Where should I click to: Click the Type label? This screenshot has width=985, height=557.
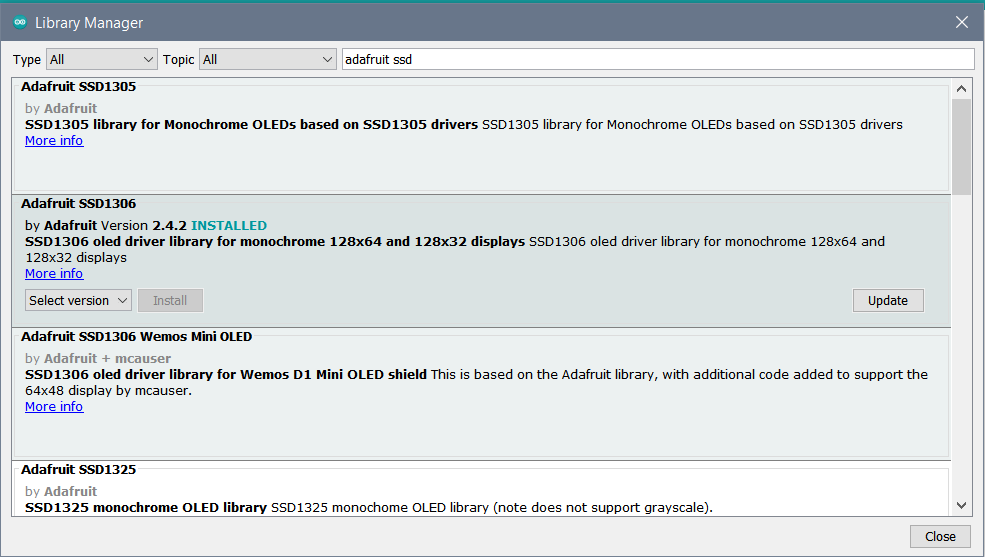[x=27, y=60]
